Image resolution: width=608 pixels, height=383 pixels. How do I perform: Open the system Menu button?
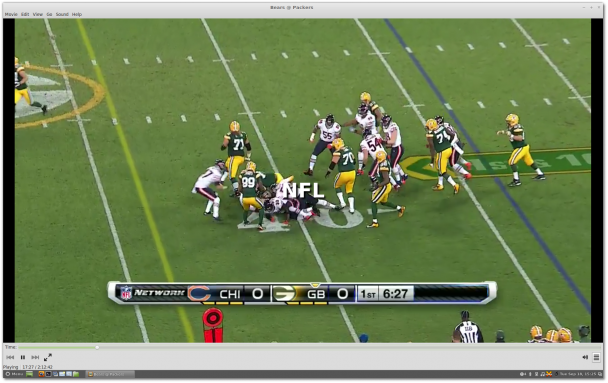point(14,374)
